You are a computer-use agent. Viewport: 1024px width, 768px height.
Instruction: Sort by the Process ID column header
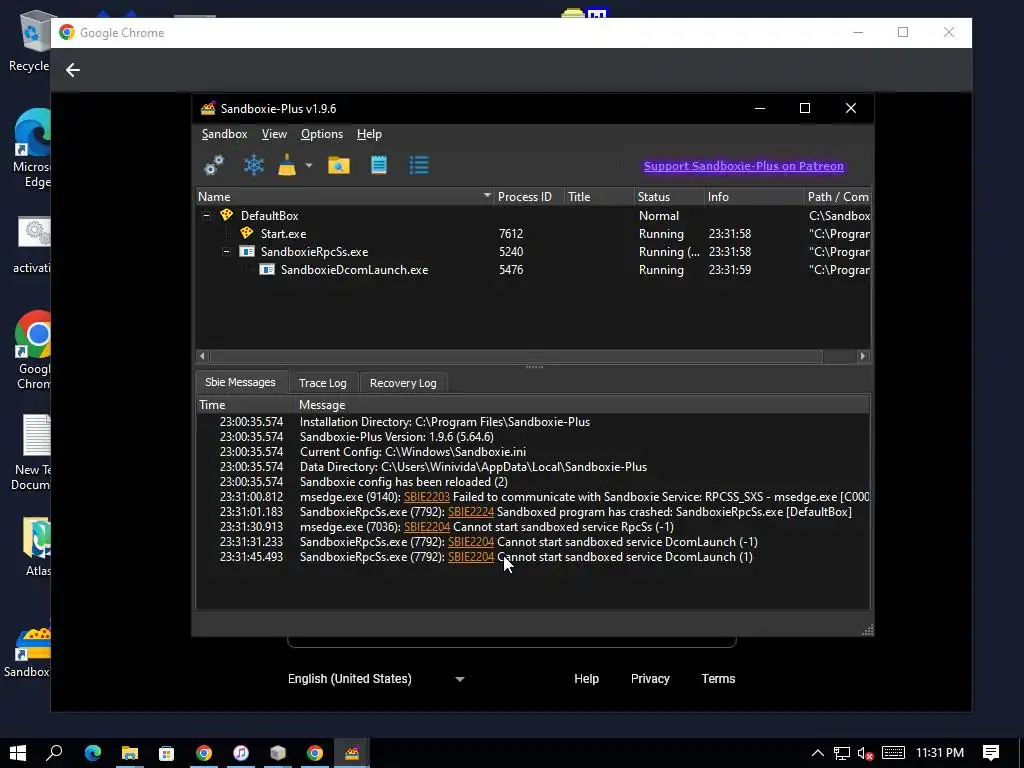pyautogui.click(x=528, y=197)
